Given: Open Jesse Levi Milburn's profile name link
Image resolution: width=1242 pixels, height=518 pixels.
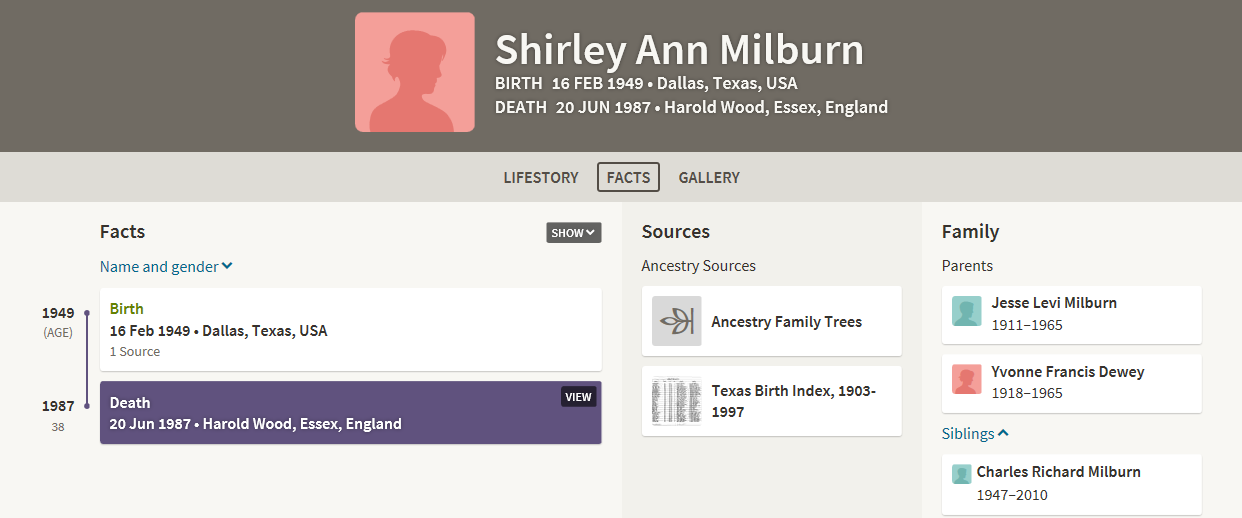Looking at the screenshot, I should [1054, 303].
